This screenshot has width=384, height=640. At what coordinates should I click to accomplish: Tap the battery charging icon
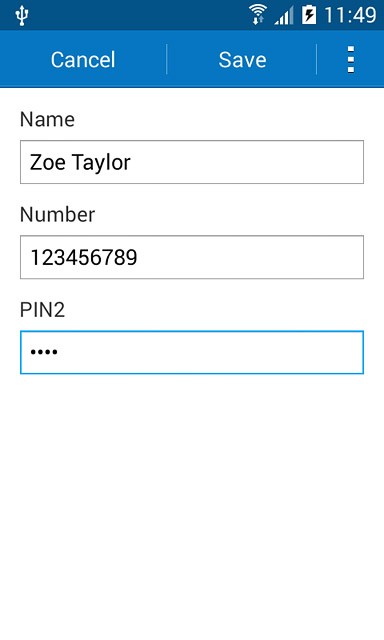point(309,16)
